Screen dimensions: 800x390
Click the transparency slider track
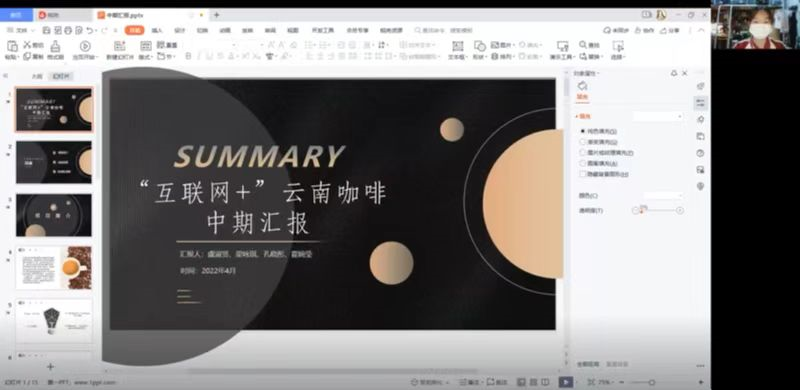[658, 210]
